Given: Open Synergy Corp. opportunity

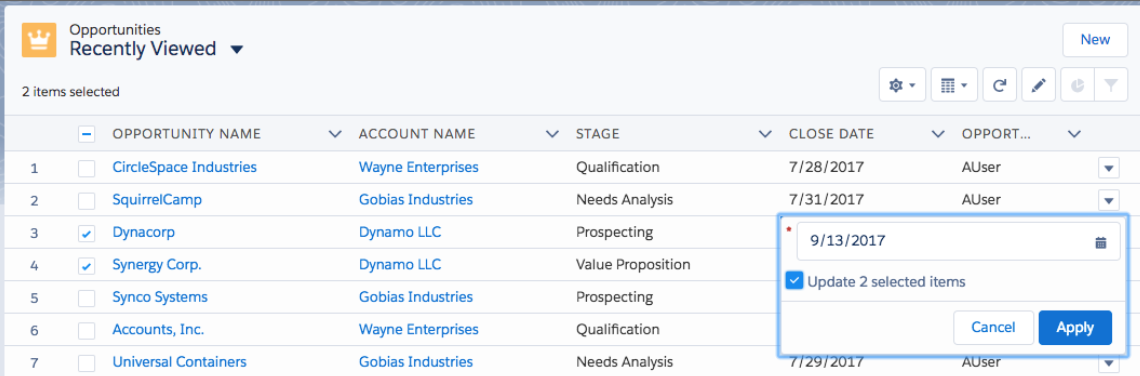Looking at the screenshot, I should pos(157,265).
